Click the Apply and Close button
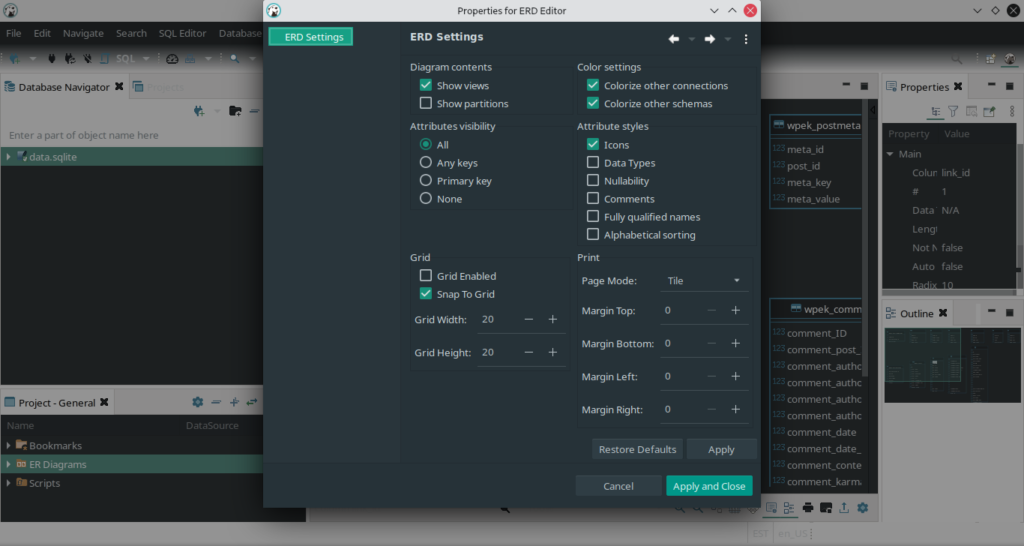 point(709,486)
